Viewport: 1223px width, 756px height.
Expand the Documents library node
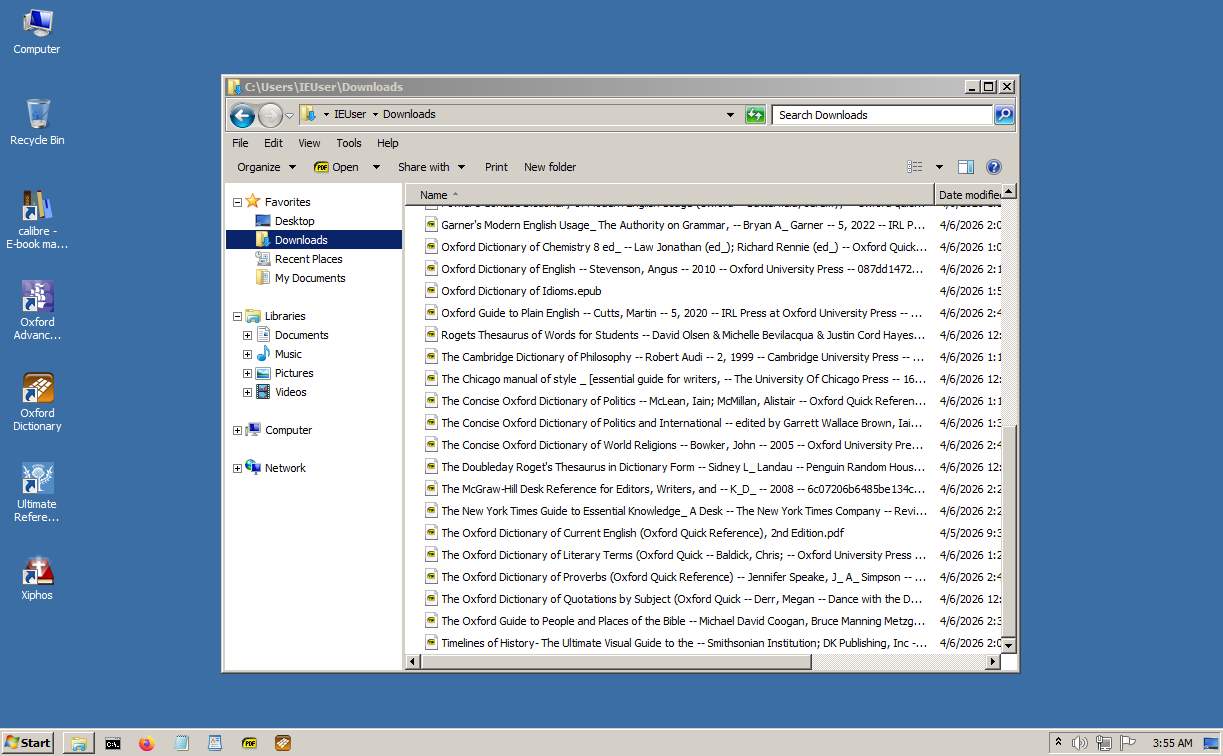pos(247,335)
